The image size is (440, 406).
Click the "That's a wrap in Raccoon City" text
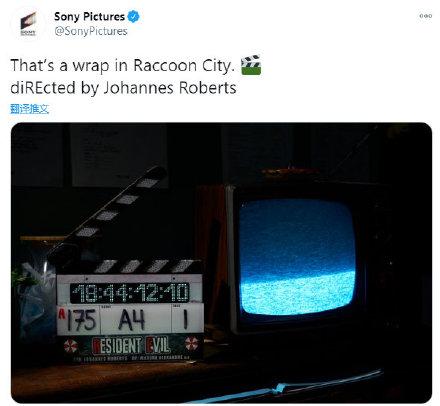click(x=122, y=65)
